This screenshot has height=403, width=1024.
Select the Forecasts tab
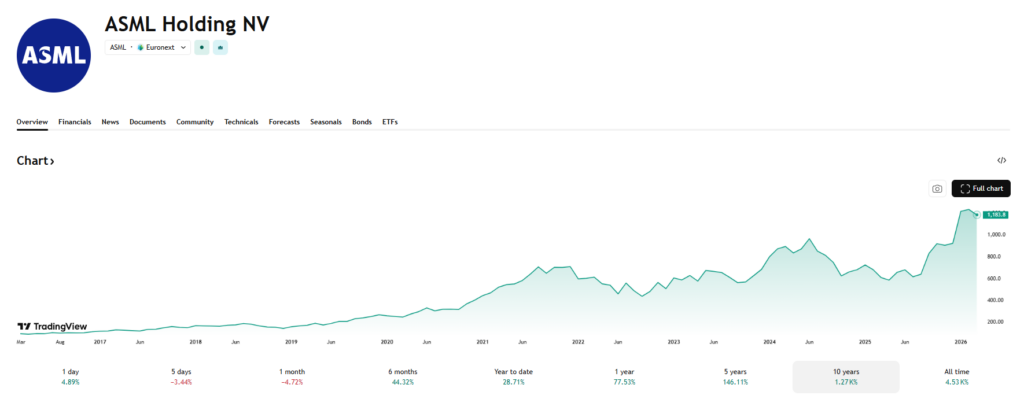pyautogui.click(x=284, y=122)
